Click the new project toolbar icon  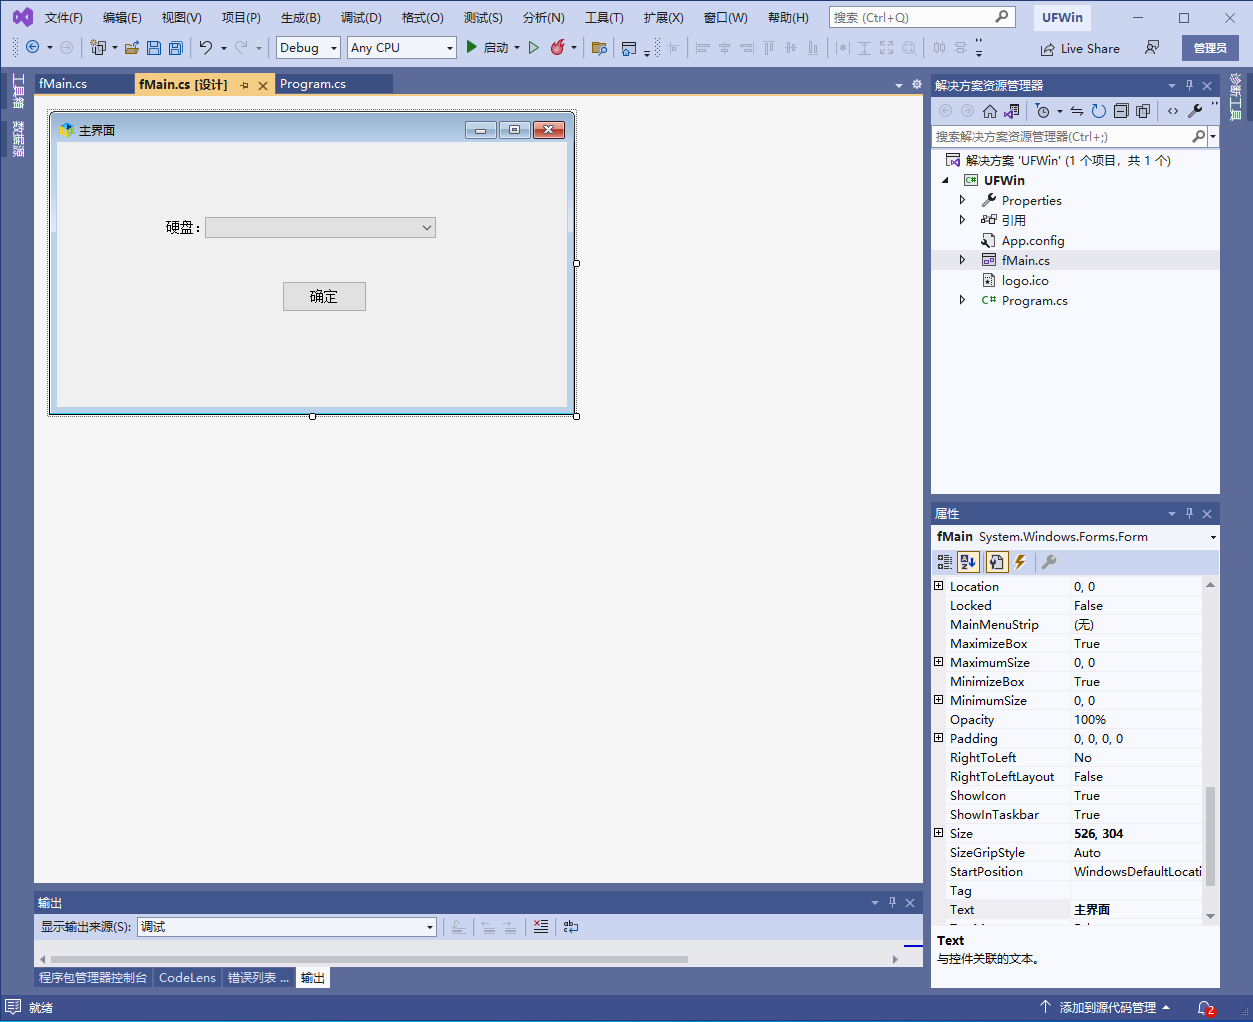point(98,47)
